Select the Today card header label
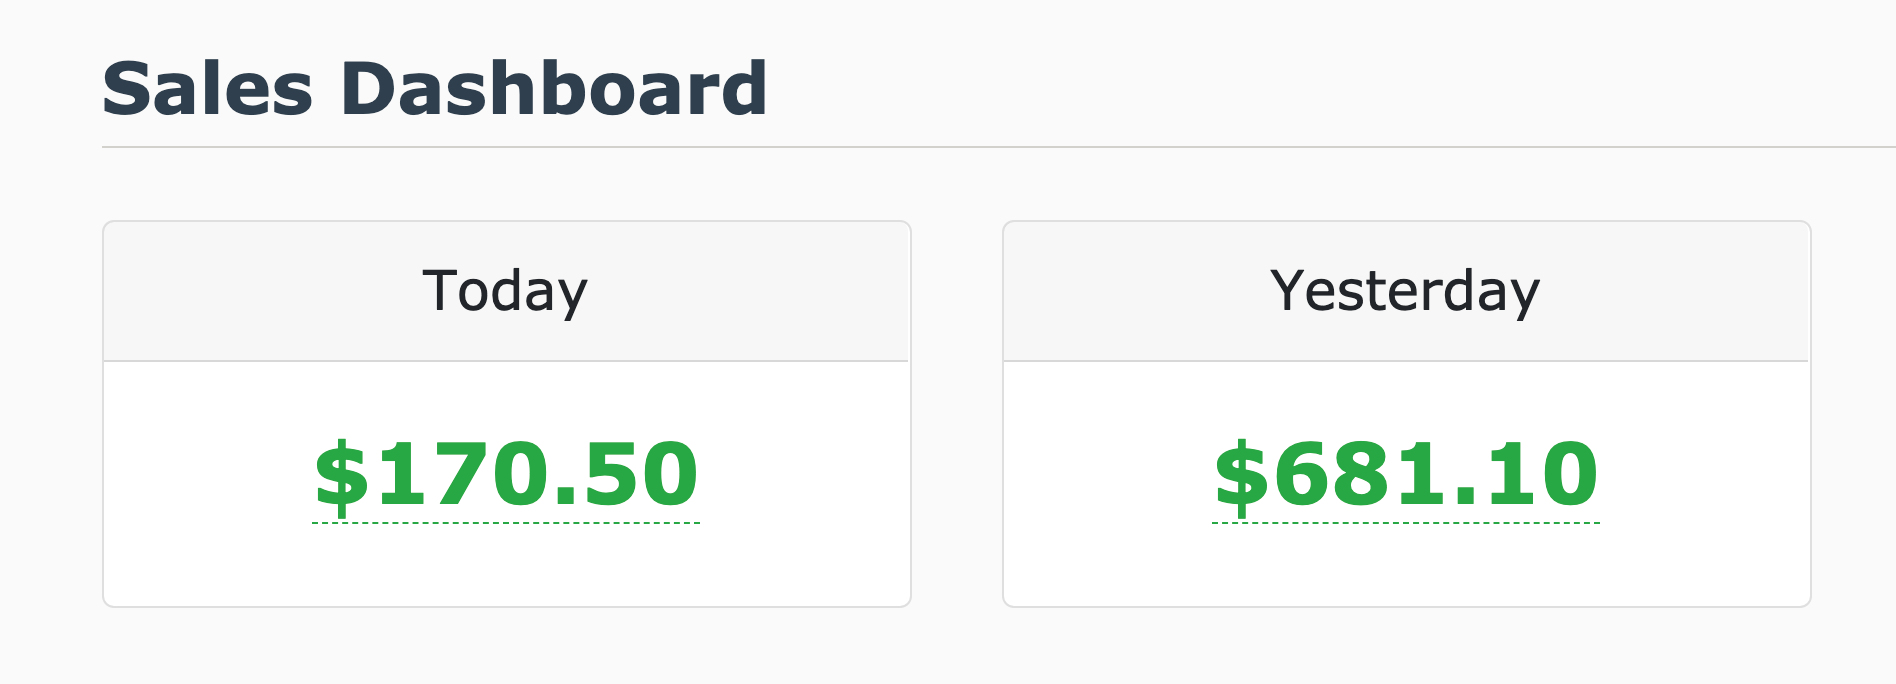1896x684 pixels. point(505,291)
